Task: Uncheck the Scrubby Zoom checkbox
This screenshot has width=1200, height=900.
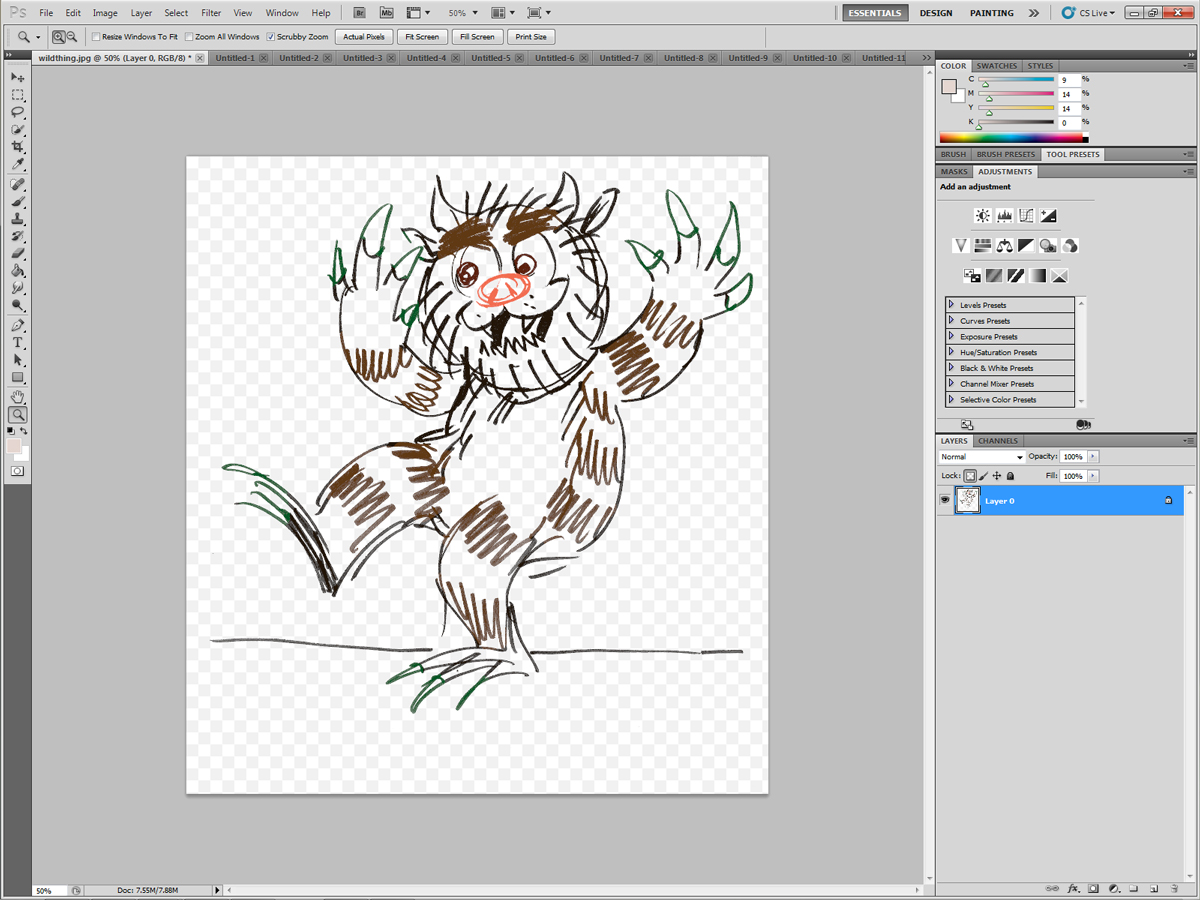Action: tap(271, 37)
